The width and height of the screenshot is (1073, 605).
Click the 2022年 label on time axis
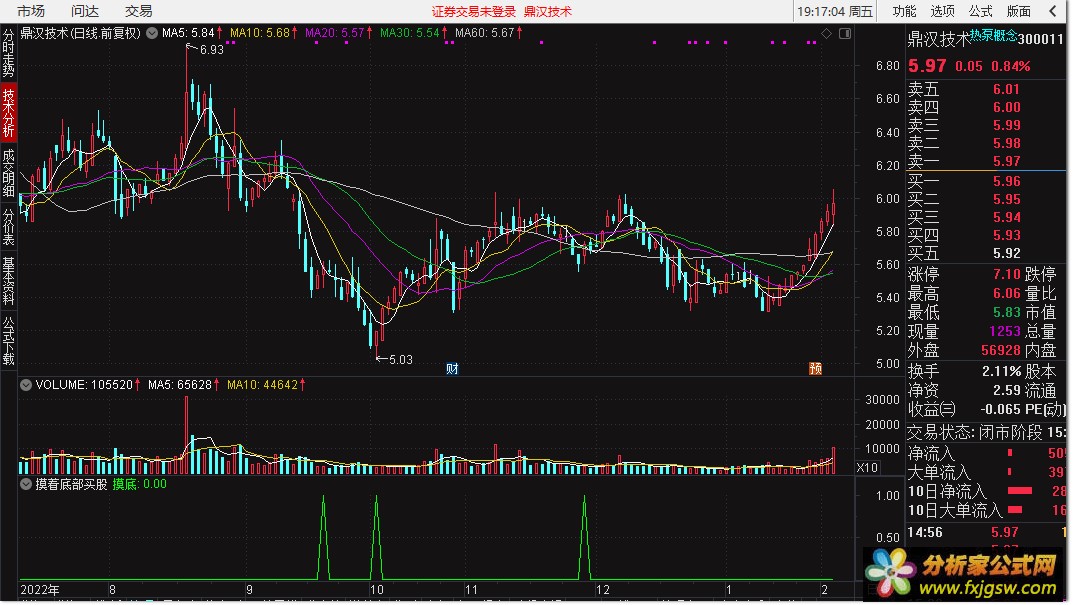40,590
